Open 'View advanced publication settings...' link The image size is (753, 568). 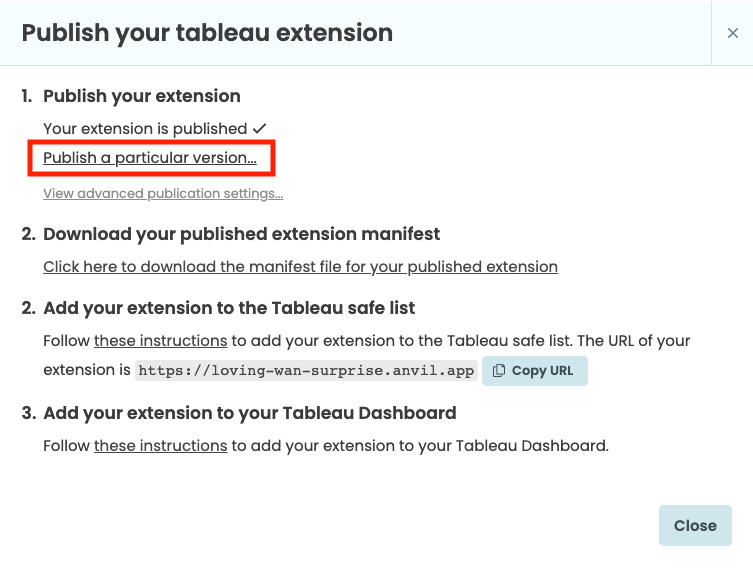(163, 193)
